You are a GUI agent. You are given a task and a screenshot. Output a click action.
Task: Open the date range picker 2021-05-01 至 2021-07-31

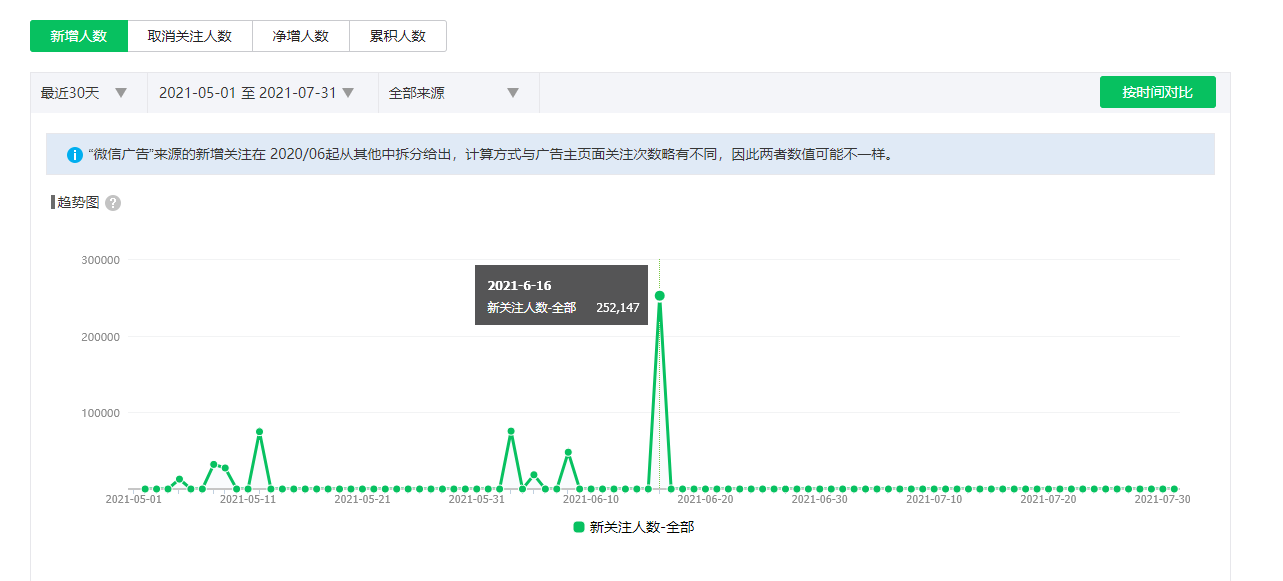pos(258,93)
